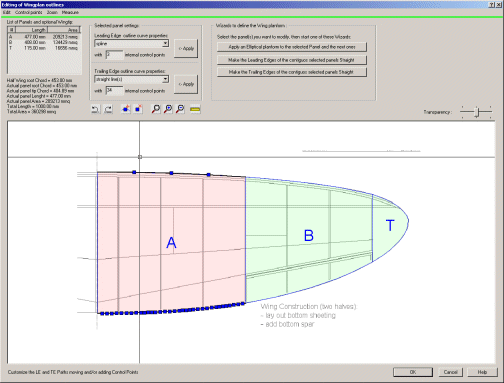Viewport: 504px width, 383px height.
Task: Click the first magnifier zoom icon
Action: (156, 109)
